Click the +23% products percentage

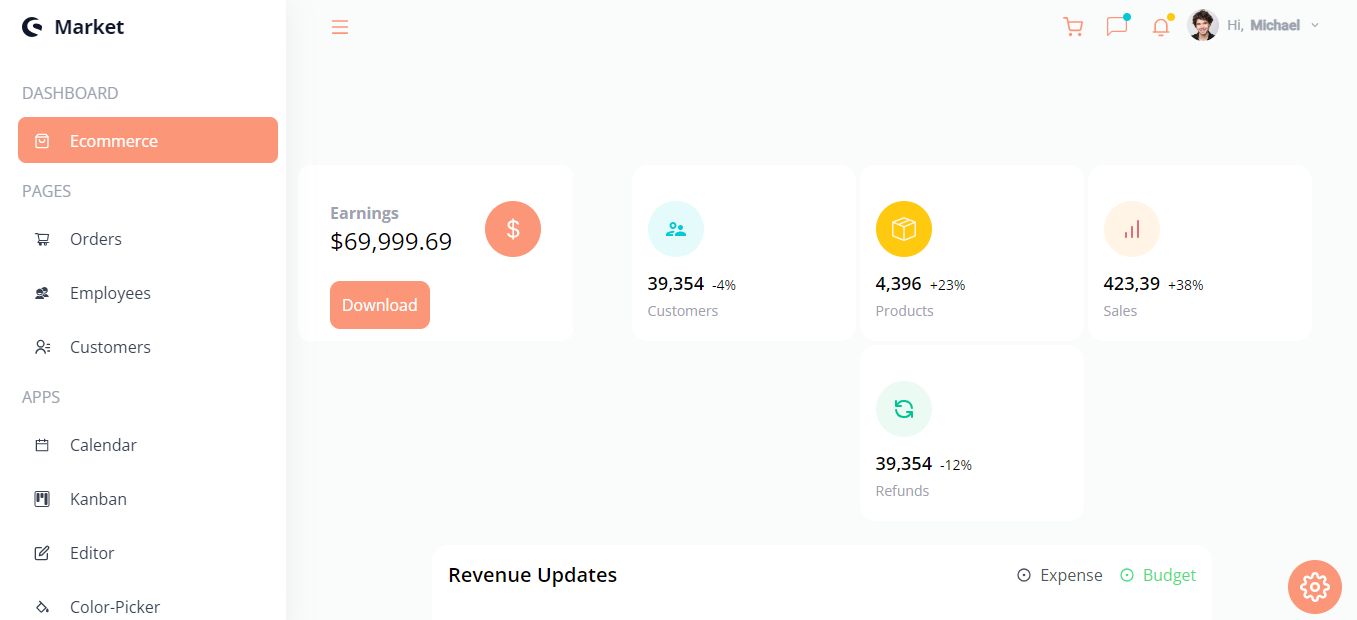pos(948,285)
